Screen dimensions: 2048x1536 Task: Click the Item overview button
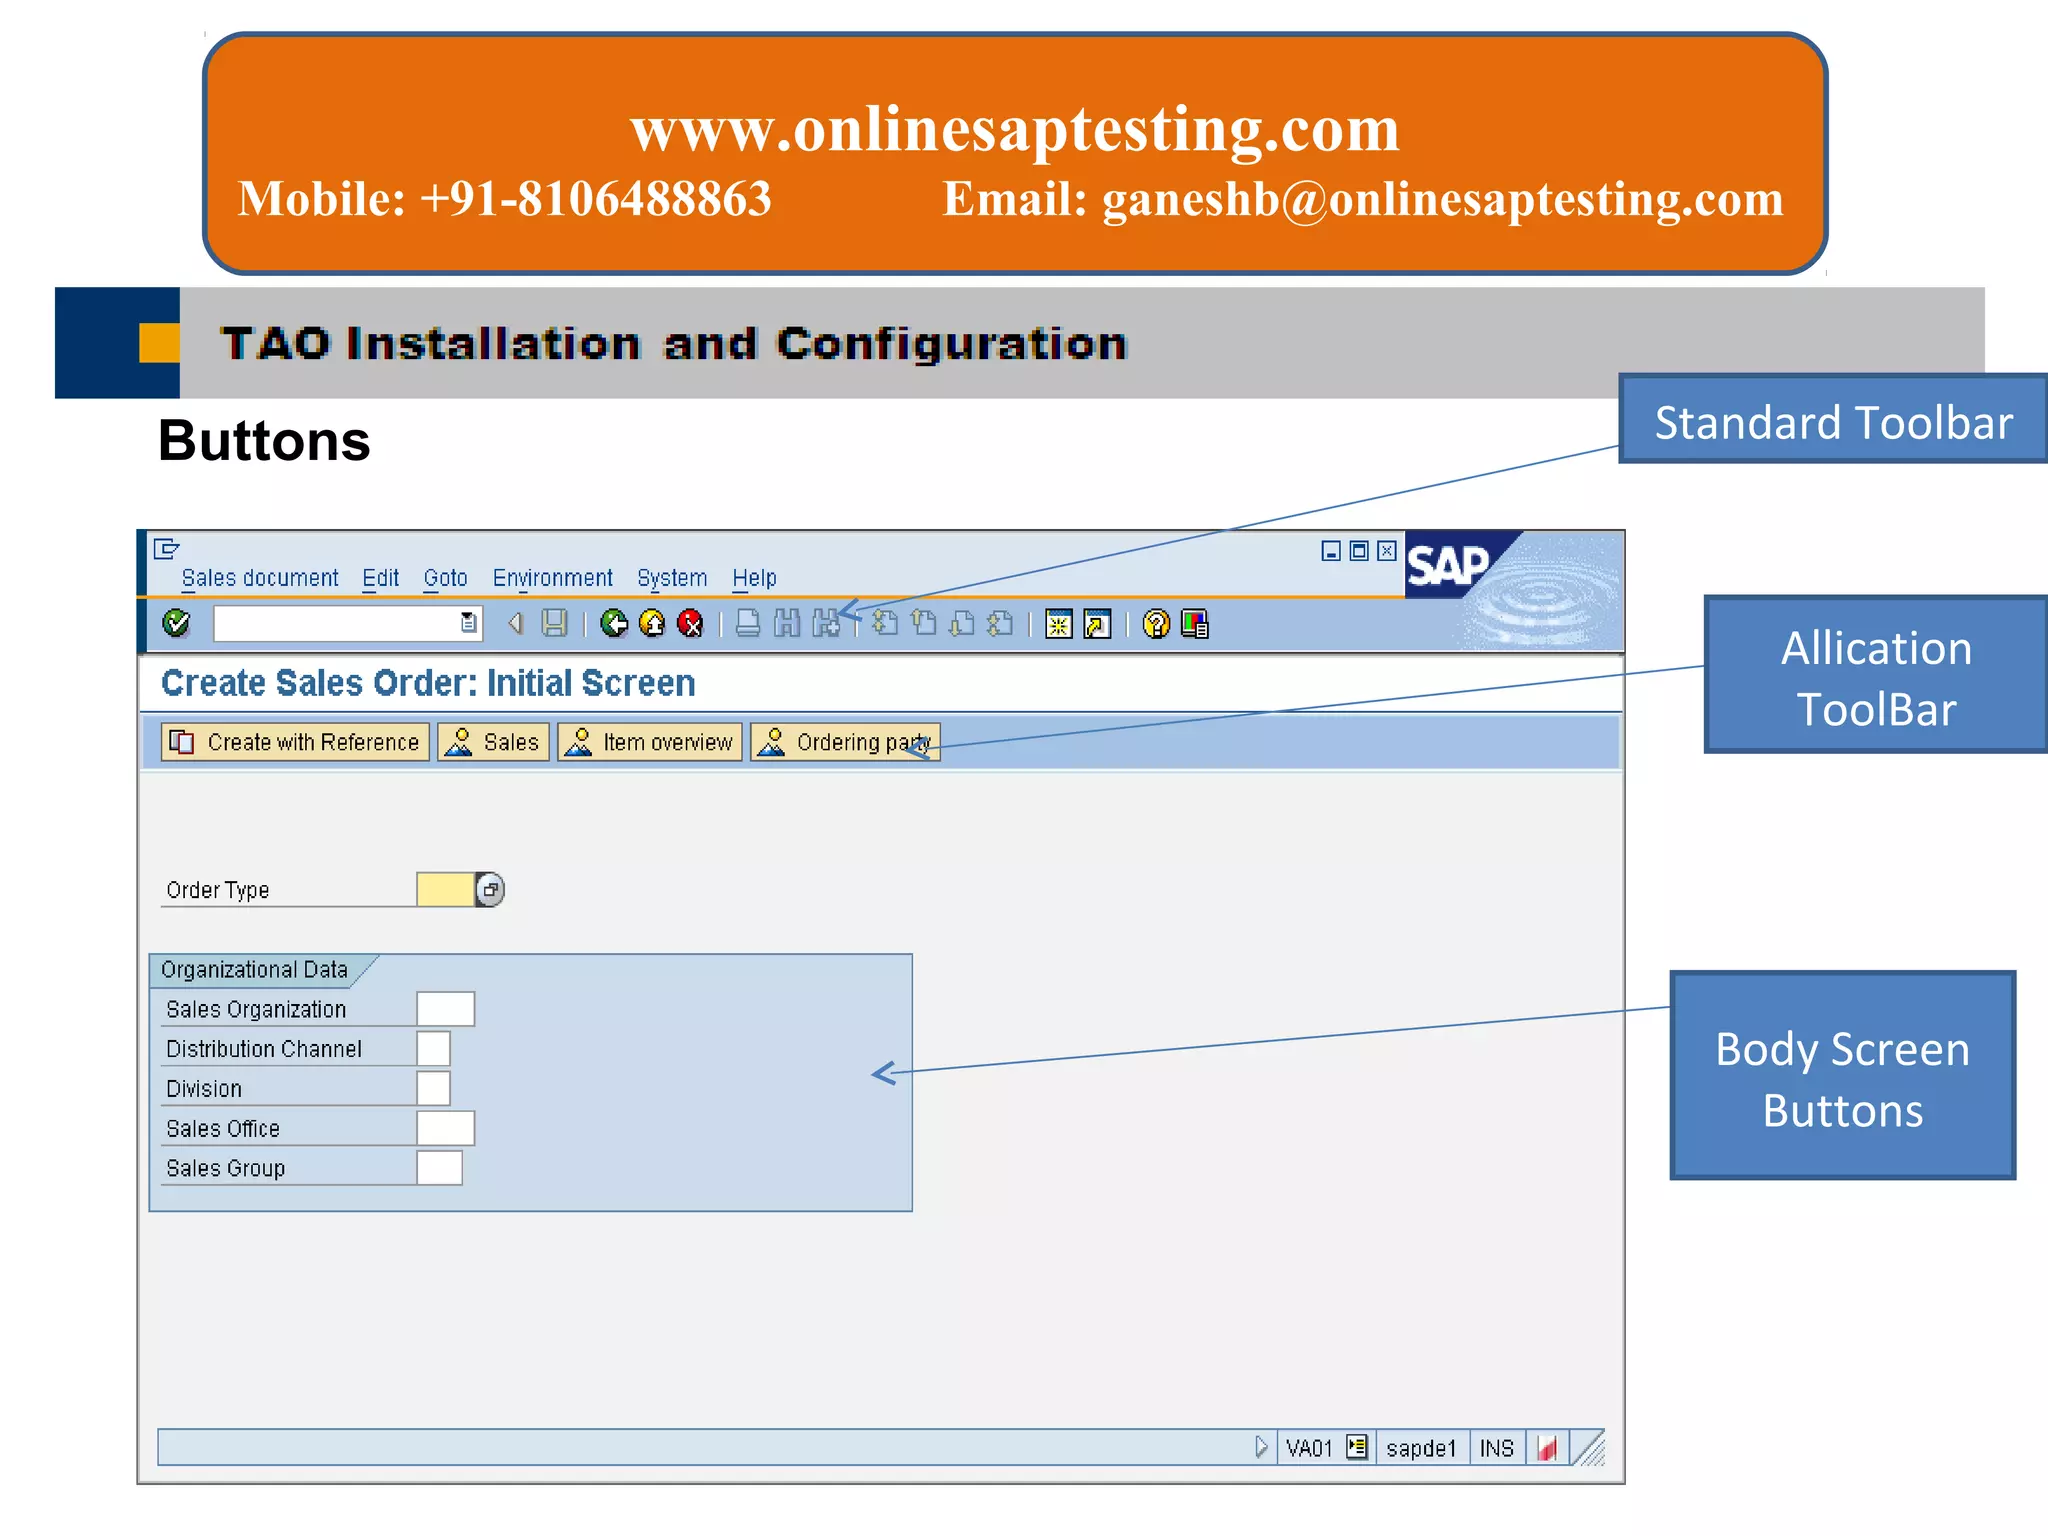click(650, 742)
